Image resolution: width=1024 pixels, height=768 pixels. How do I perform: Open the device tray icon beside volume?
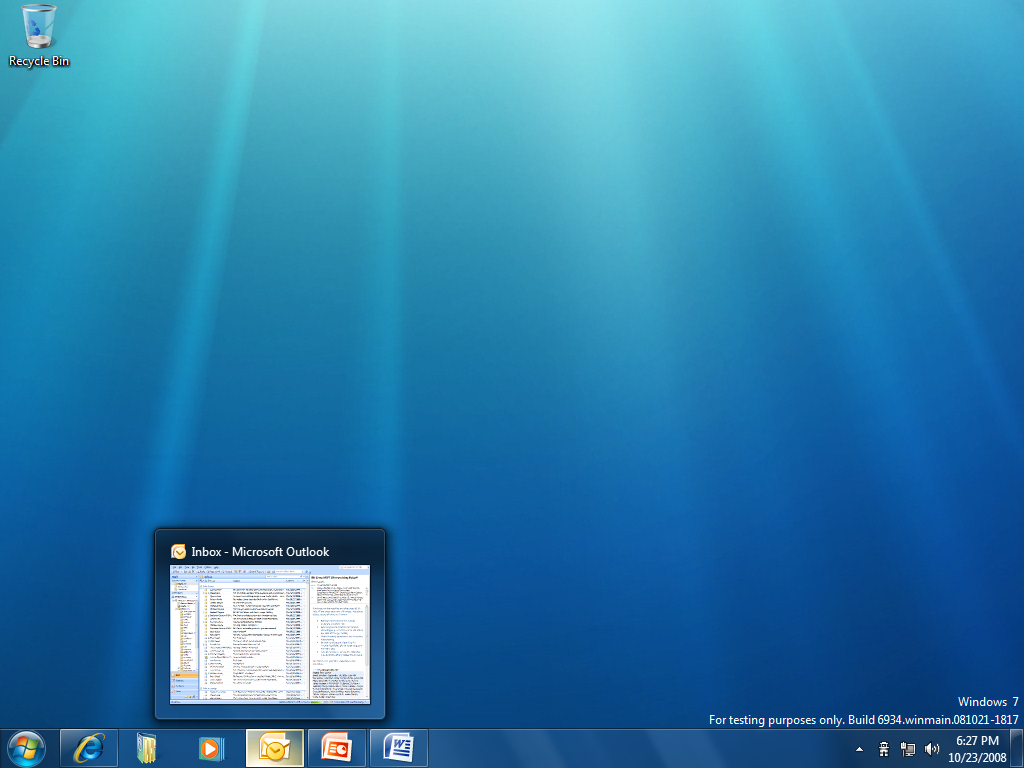(908, 748)
